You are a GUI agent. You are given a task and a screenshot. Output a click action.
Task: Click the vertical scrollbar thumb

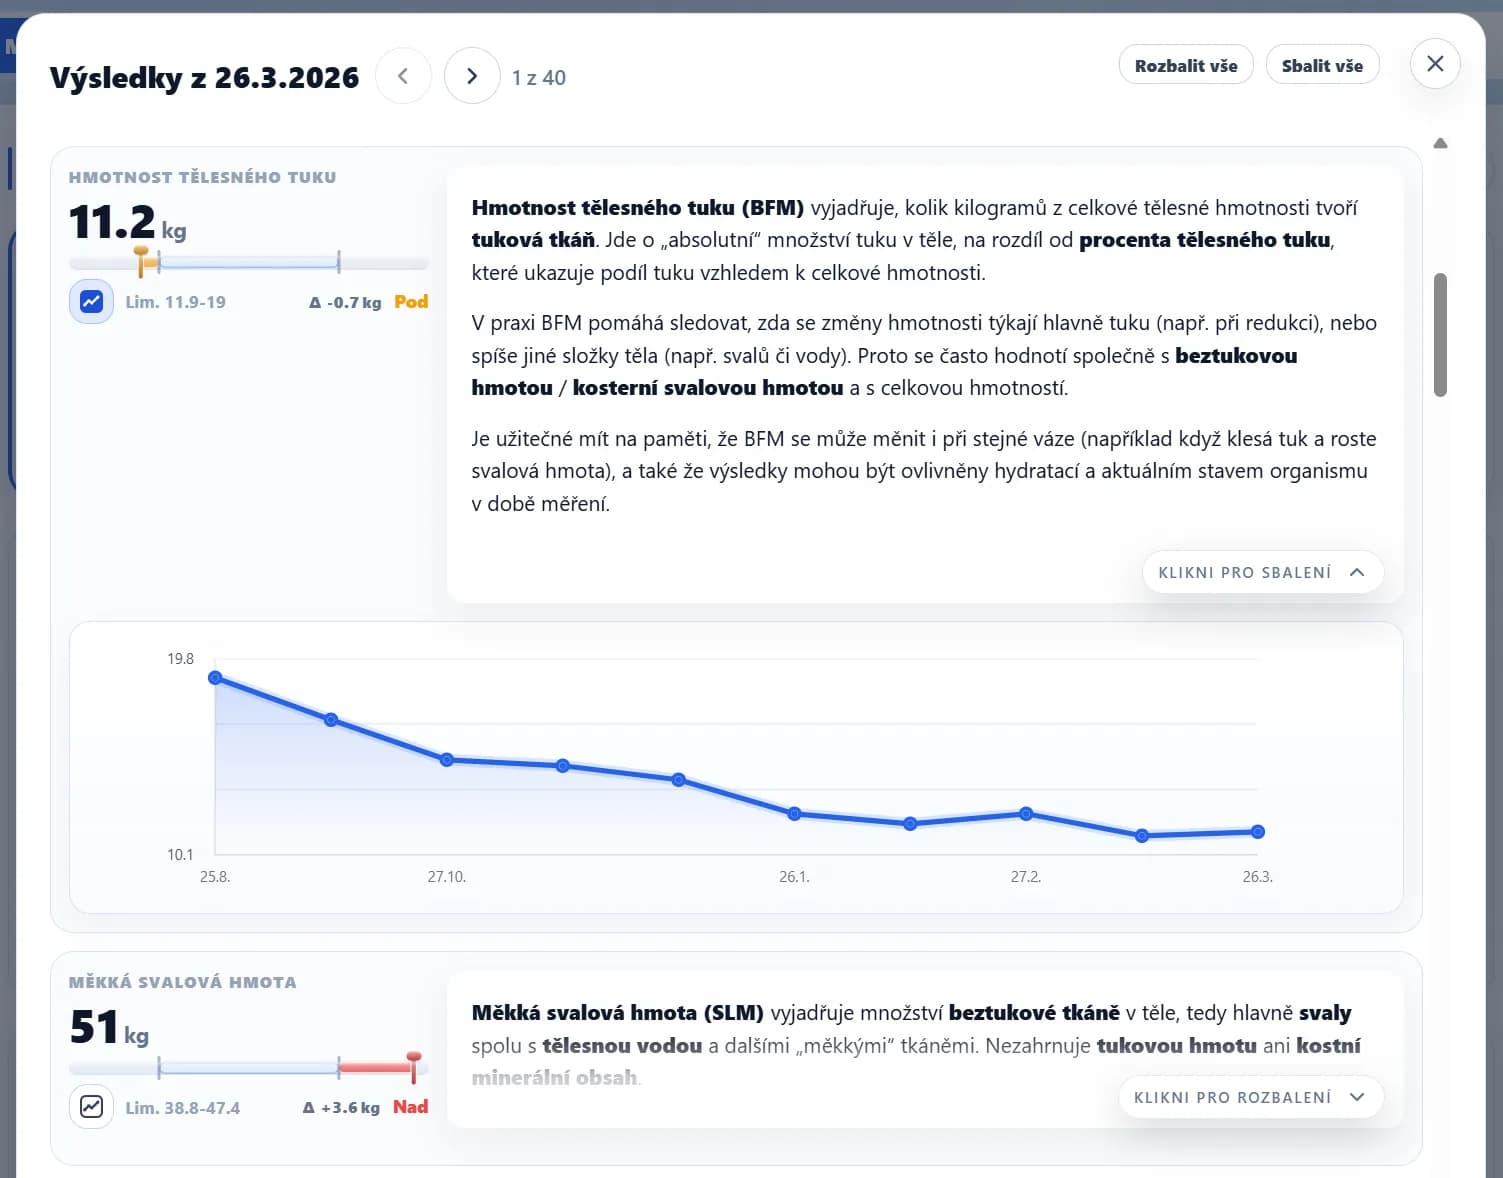[x=1440, y=335]
